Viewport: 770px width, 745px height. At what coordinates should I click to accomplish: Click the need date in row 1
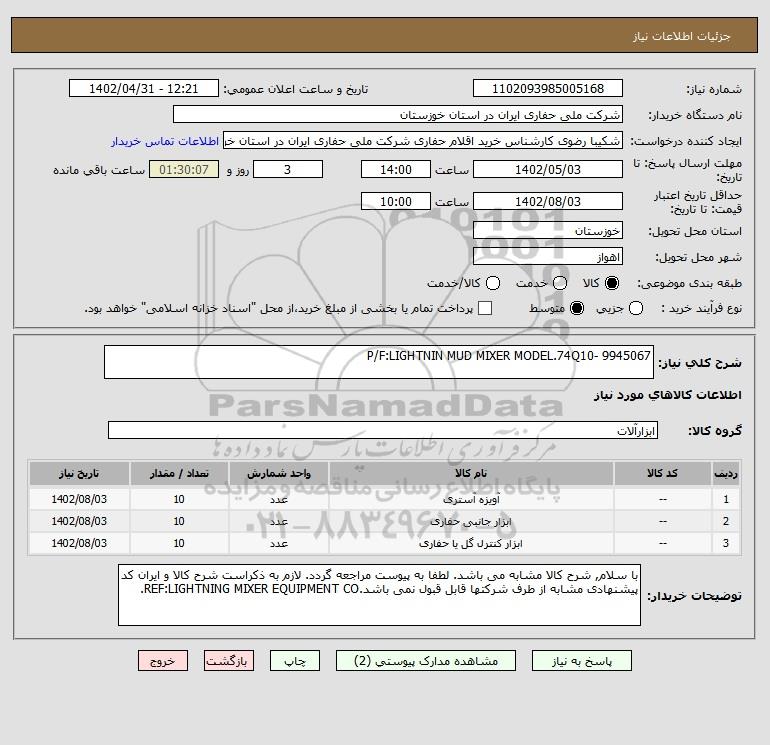tap(79, 499)
